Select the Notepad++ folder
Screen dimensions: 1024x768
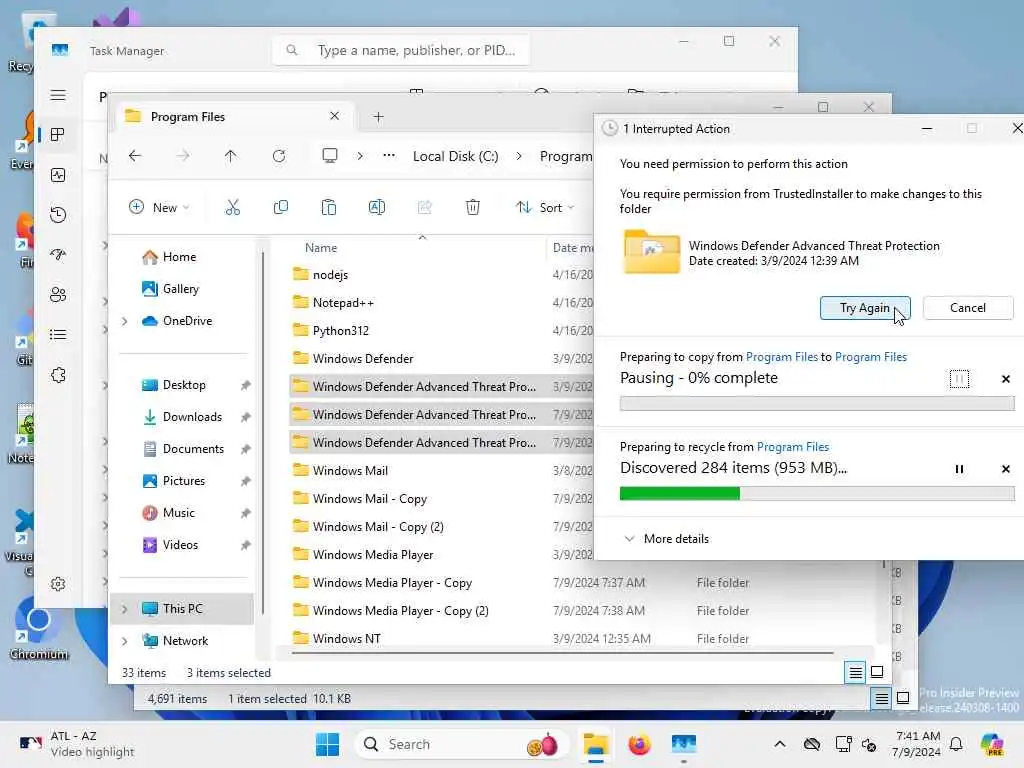pyautogui.click(x=343, y=303)
